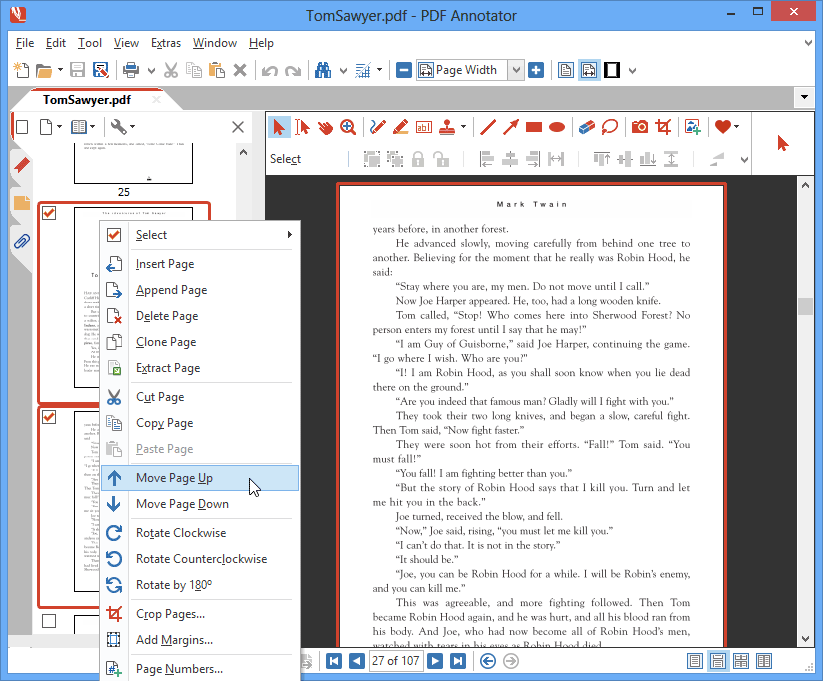
Task: Open the attachments paperclip sidebar tab
Action: (22, 241)
